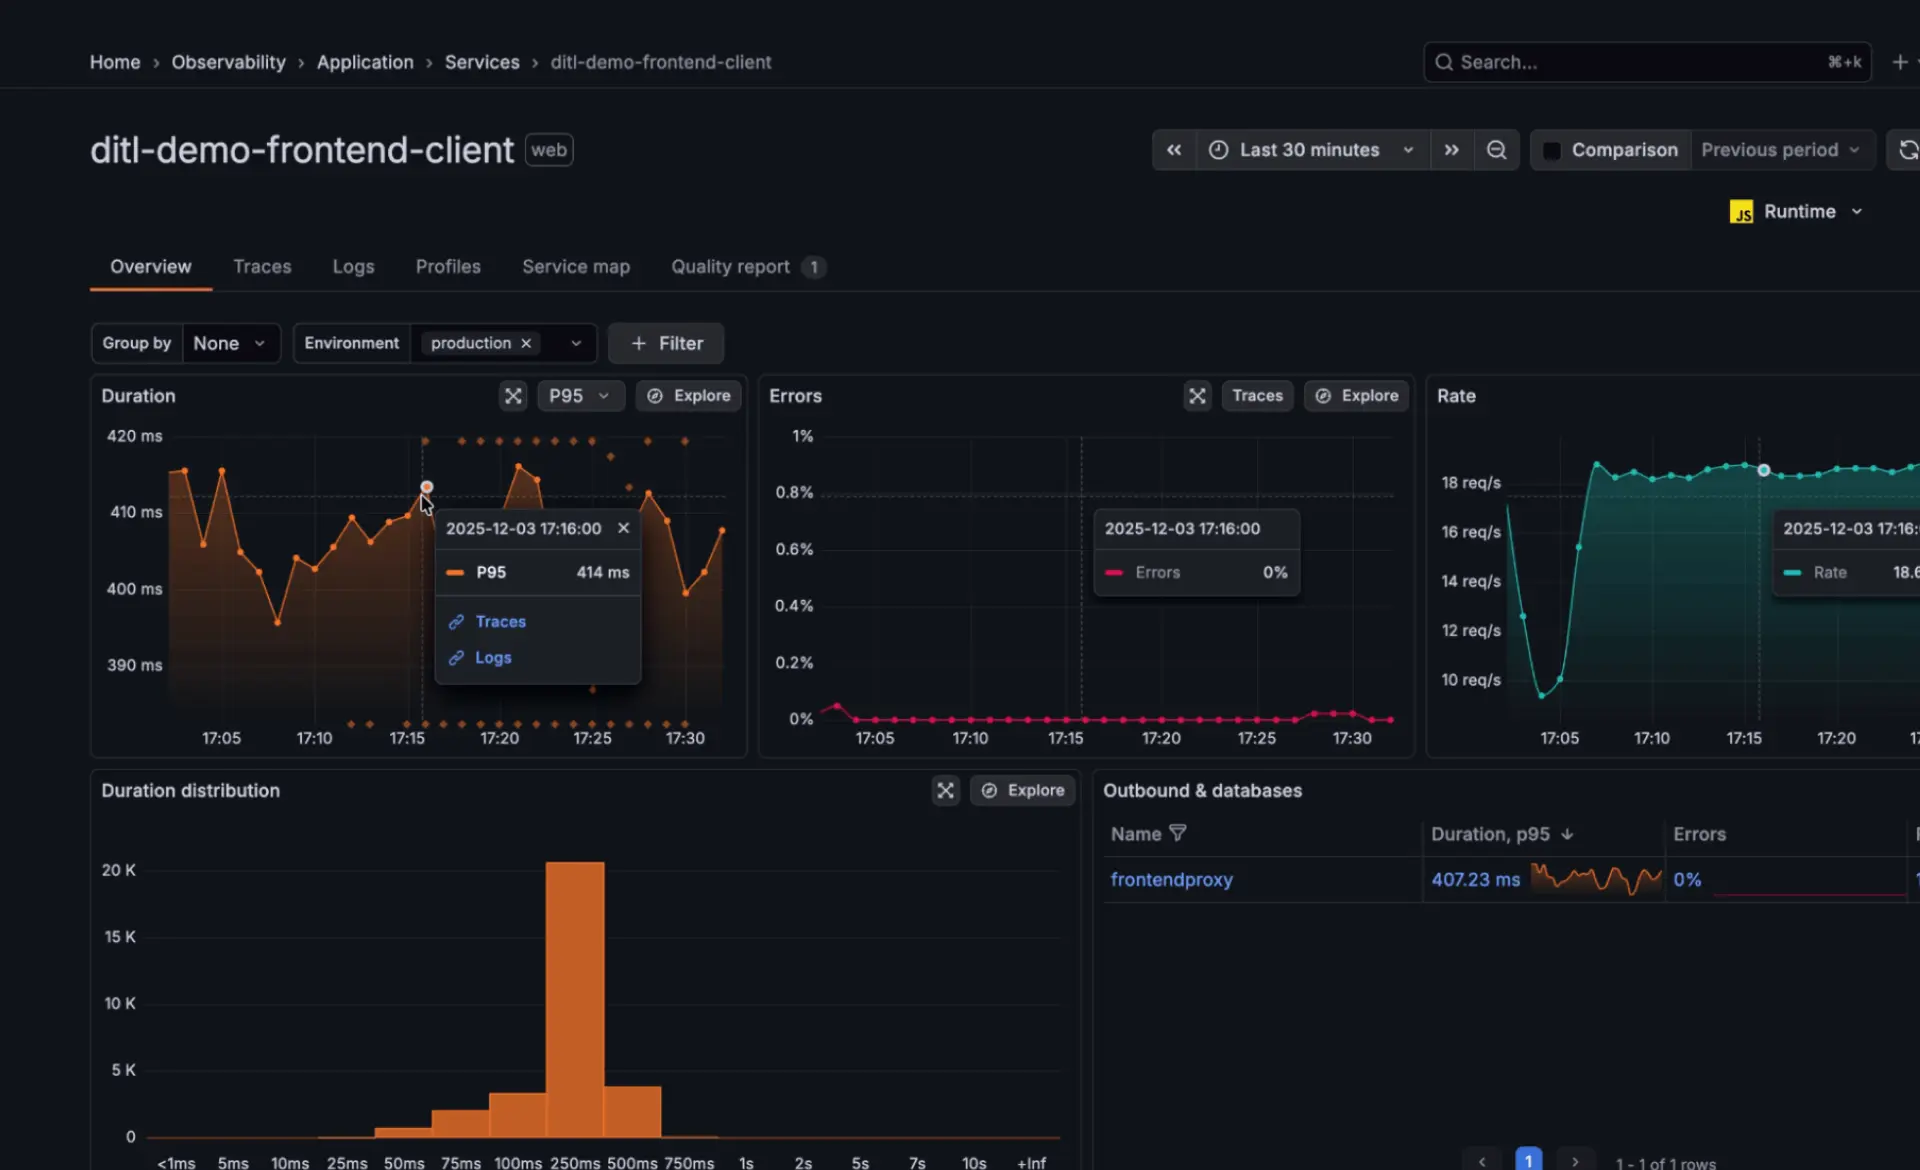Click the plus icon beside search bar
The image size is (1920, 1170).
coord(1900,62)
